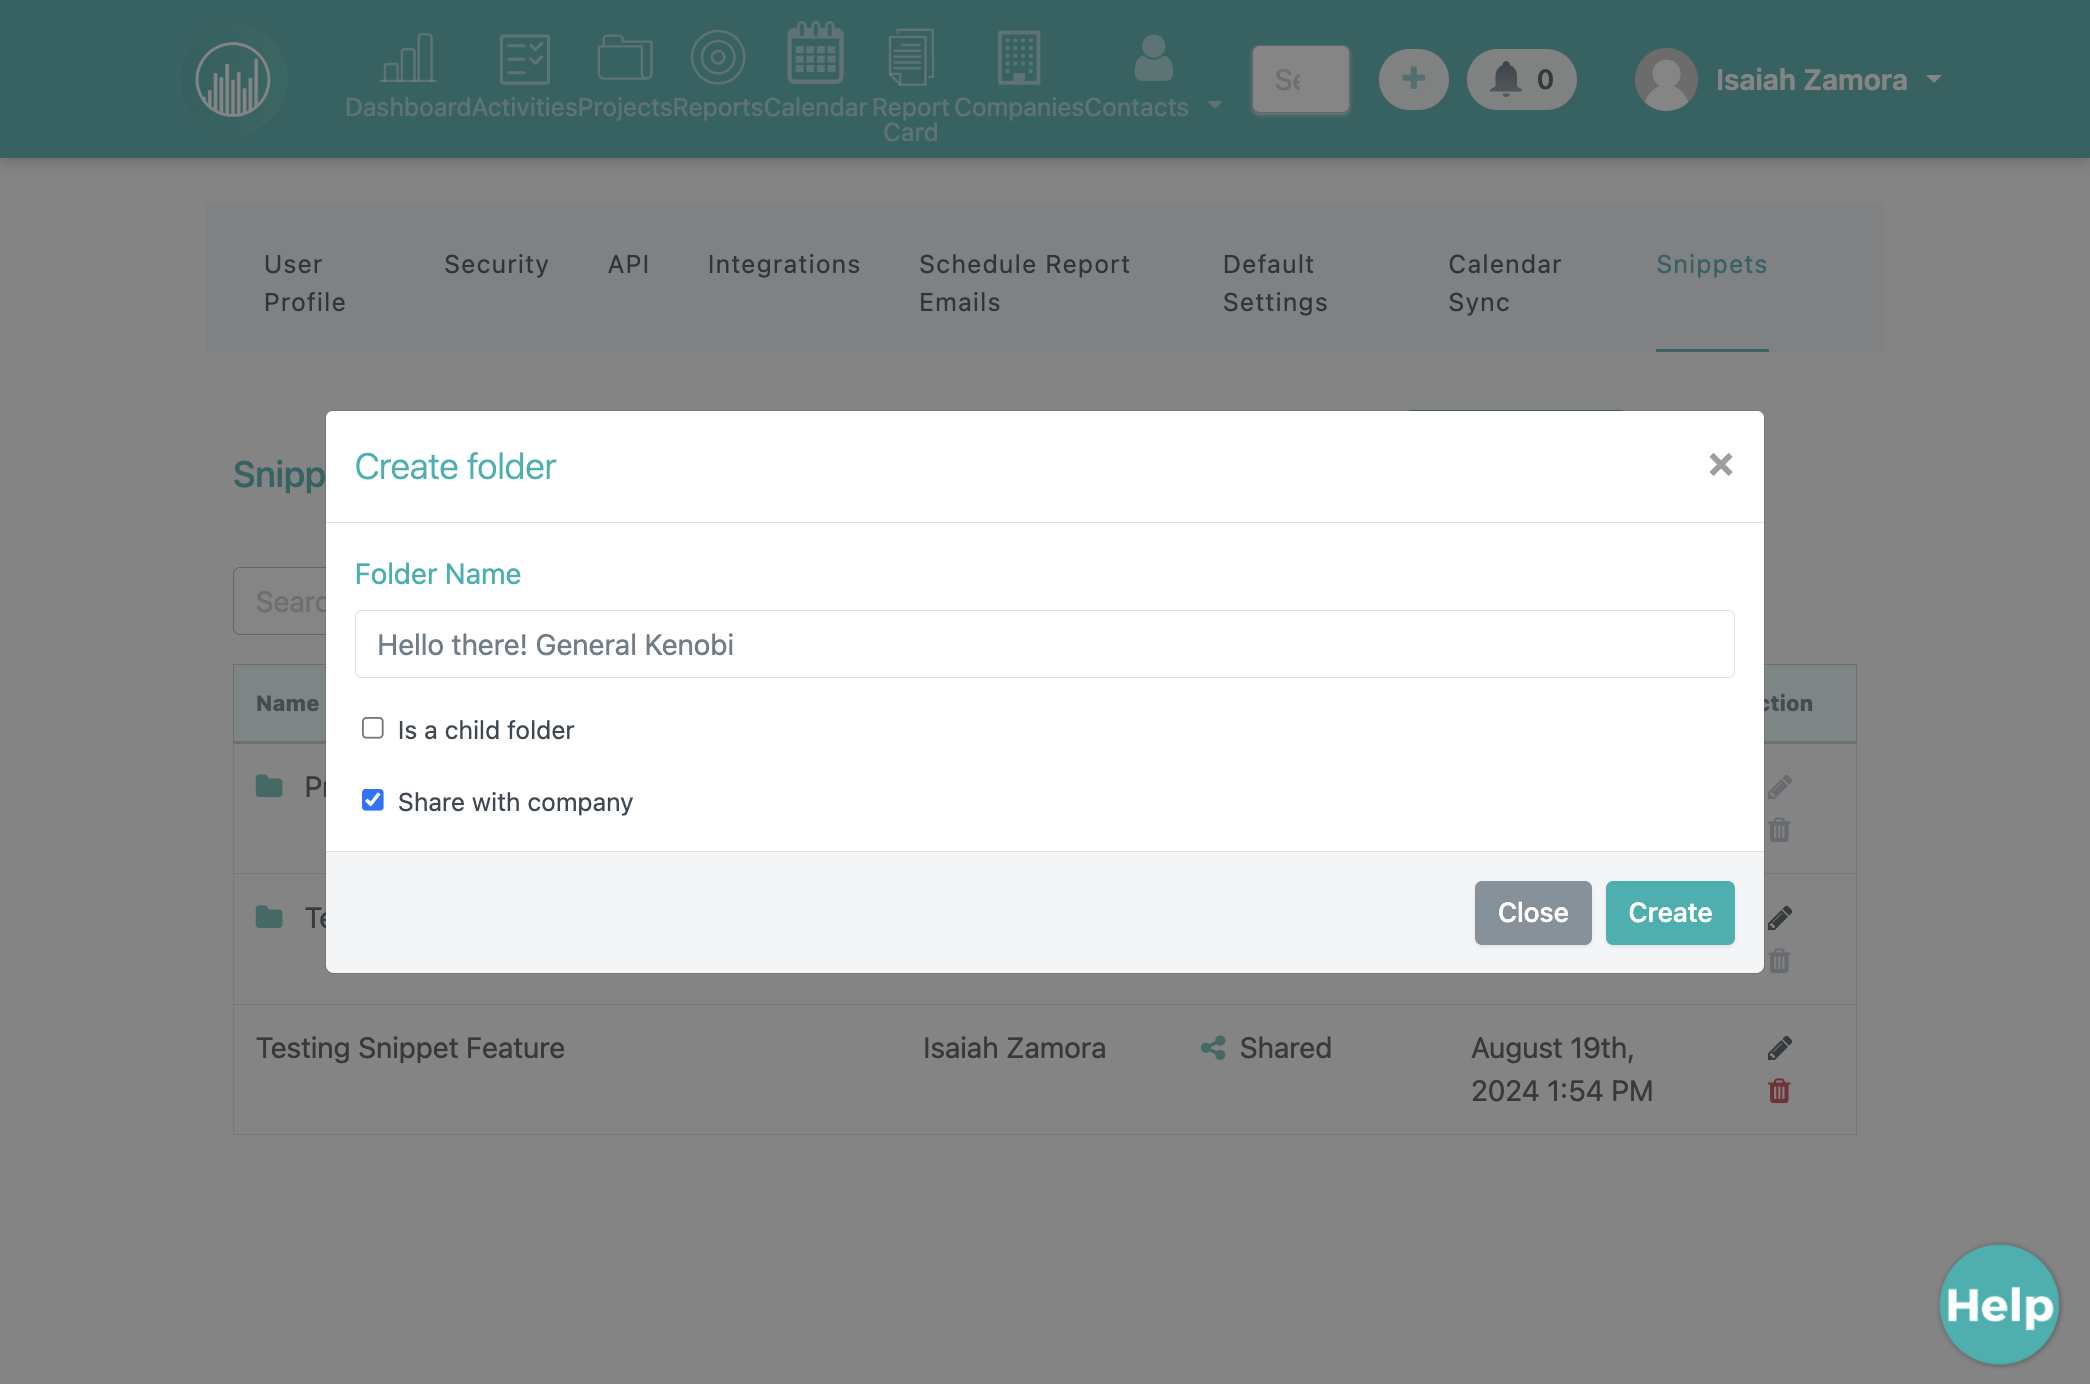Image resolution: width=2090 pixels, height=1384 pixels.
Task: Open Report Card nav icon
Action: [x=910, y=58]
